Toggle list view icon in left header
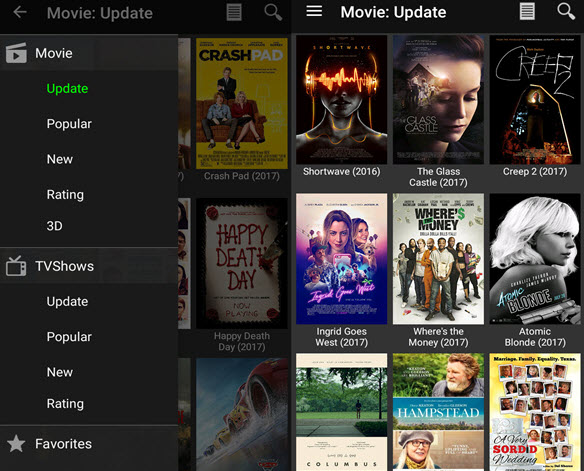 pyautogui.click(x=234, y=12)
